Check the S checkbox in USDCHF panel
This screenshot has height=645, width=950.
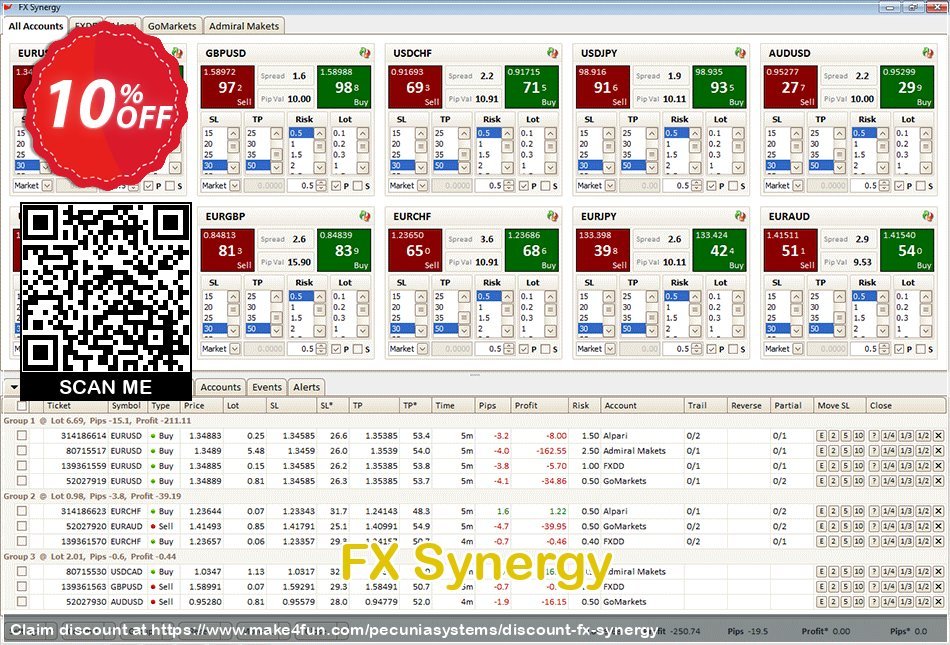click(545, 186)
